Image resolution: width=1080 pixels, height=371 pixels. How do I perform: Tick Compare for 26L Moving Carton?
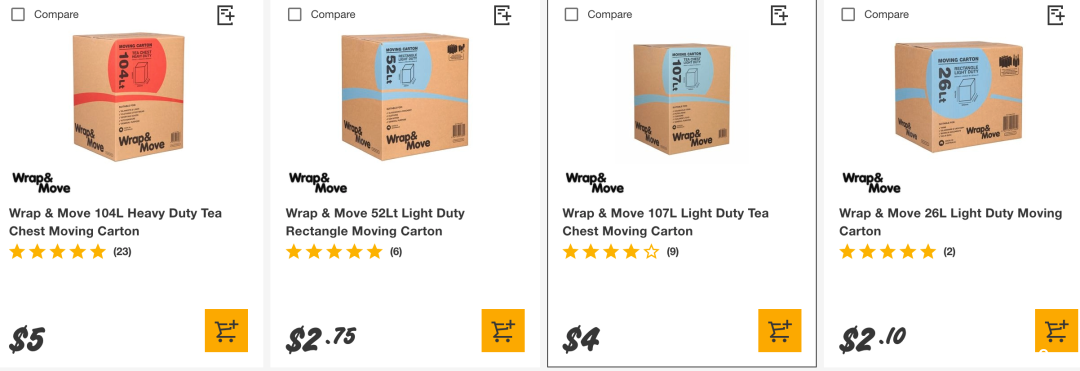click(x=849, y=14)
